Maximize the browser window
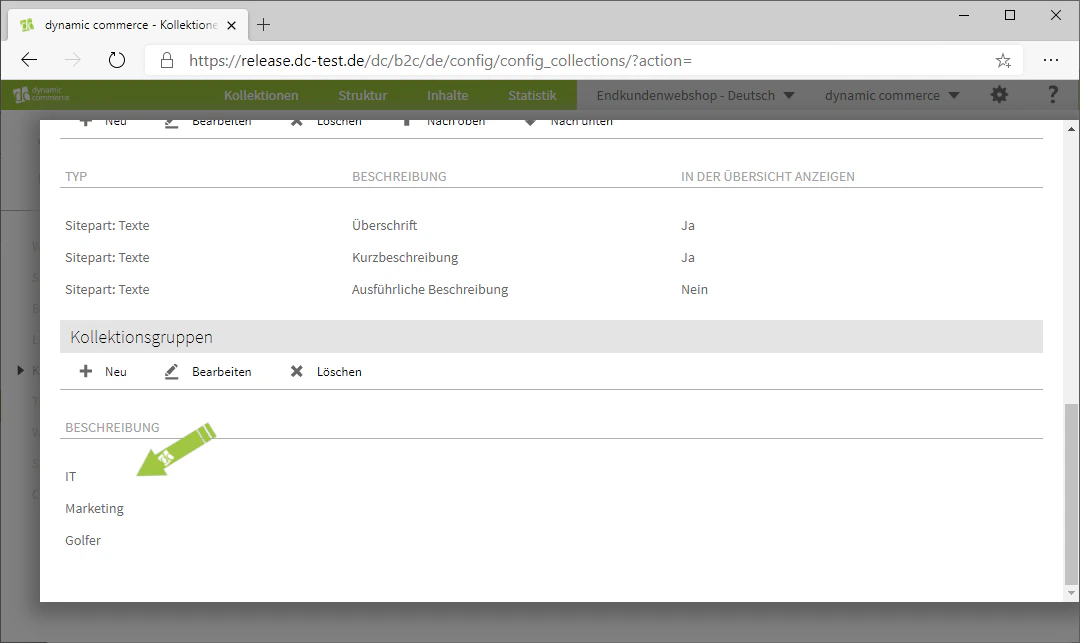The height and width of the screenshot is (643, 1080). (1010, 15)
